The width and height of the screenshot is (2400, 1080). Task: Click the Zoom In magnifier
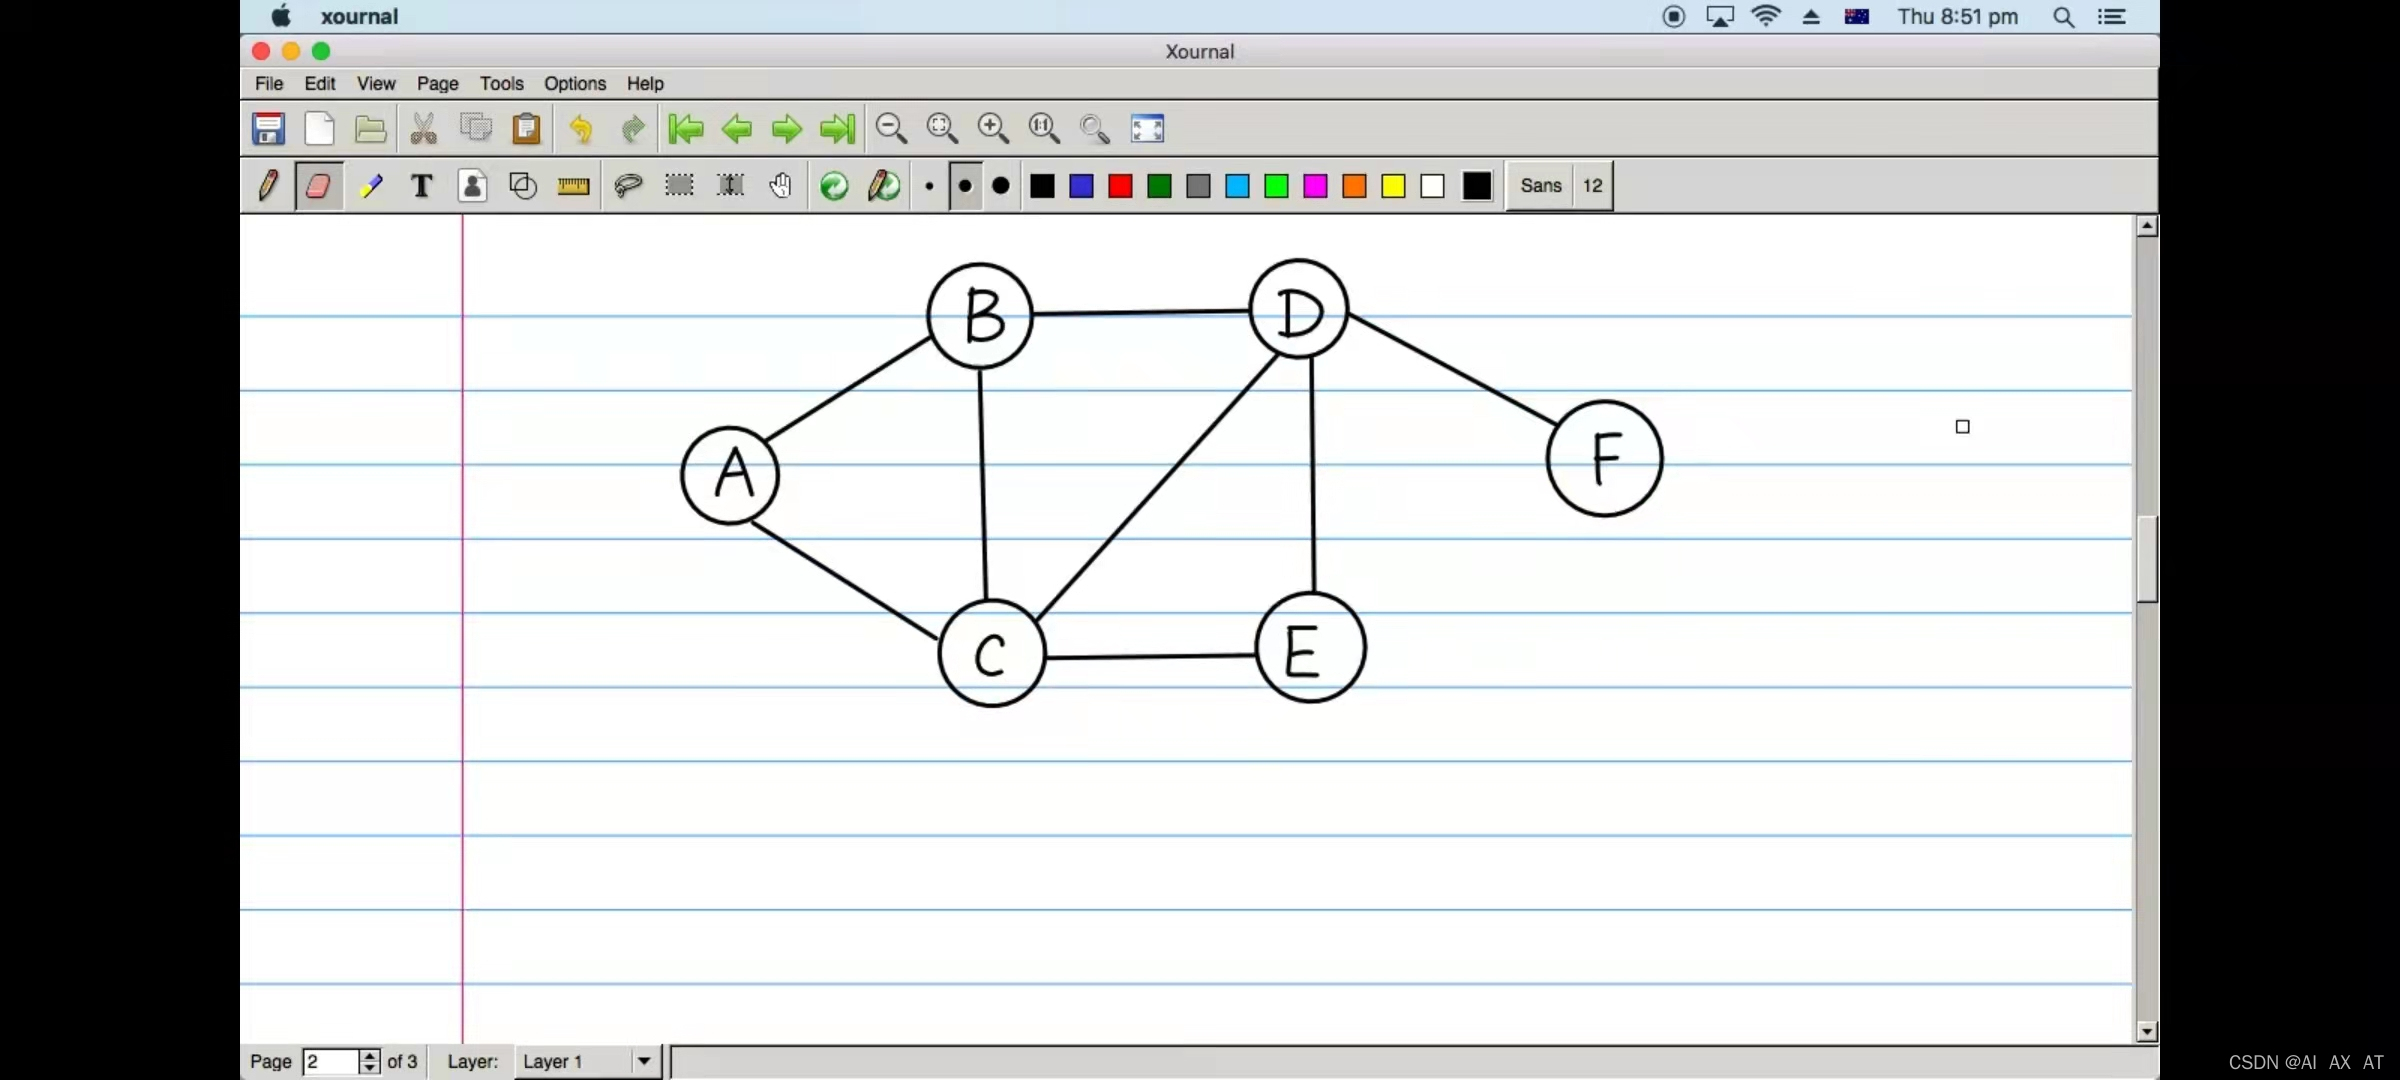click(993, 128)
